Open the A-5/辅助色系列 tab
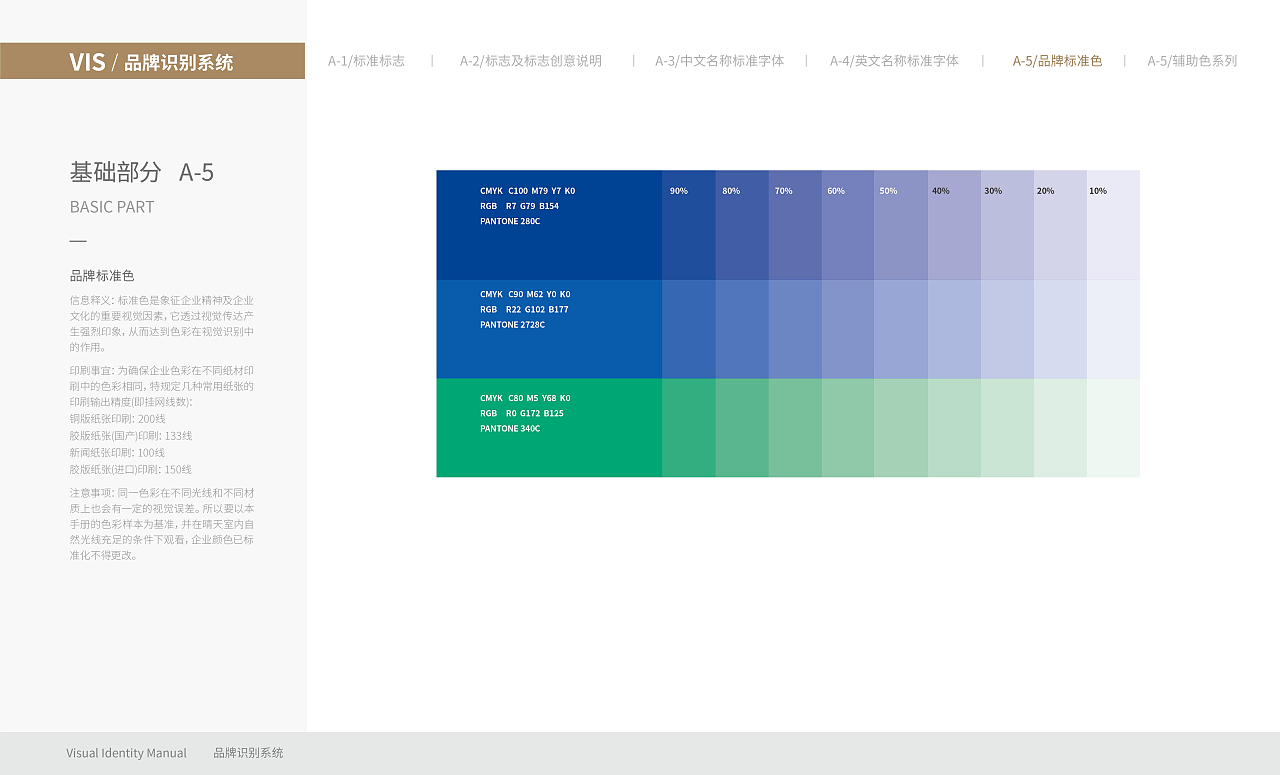 click(x=1192, y=61)
